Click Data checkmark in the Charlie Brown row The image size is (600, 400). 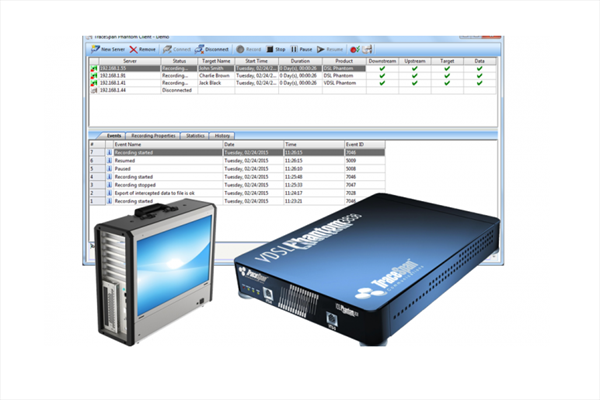(x=479, y=76)
